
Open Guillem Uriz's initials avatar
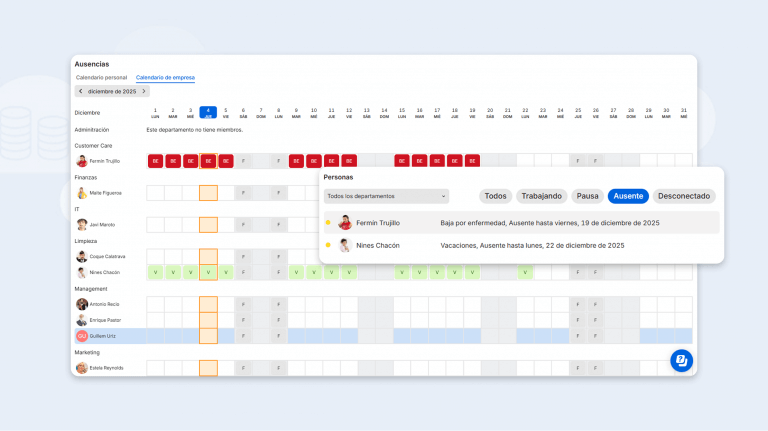coord(82,336)
